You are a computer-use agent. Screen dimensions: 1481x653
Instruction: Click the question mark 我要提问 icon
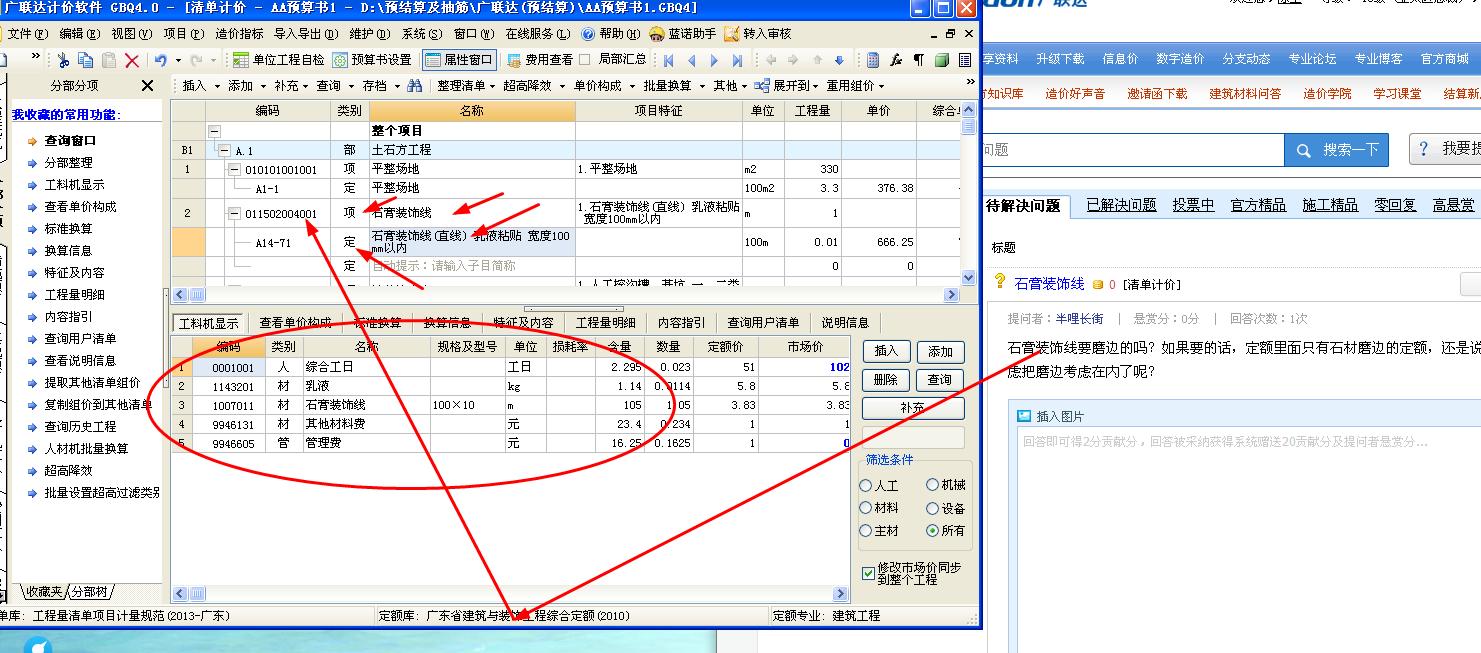pyautogui.click(x=1425, y=149)
